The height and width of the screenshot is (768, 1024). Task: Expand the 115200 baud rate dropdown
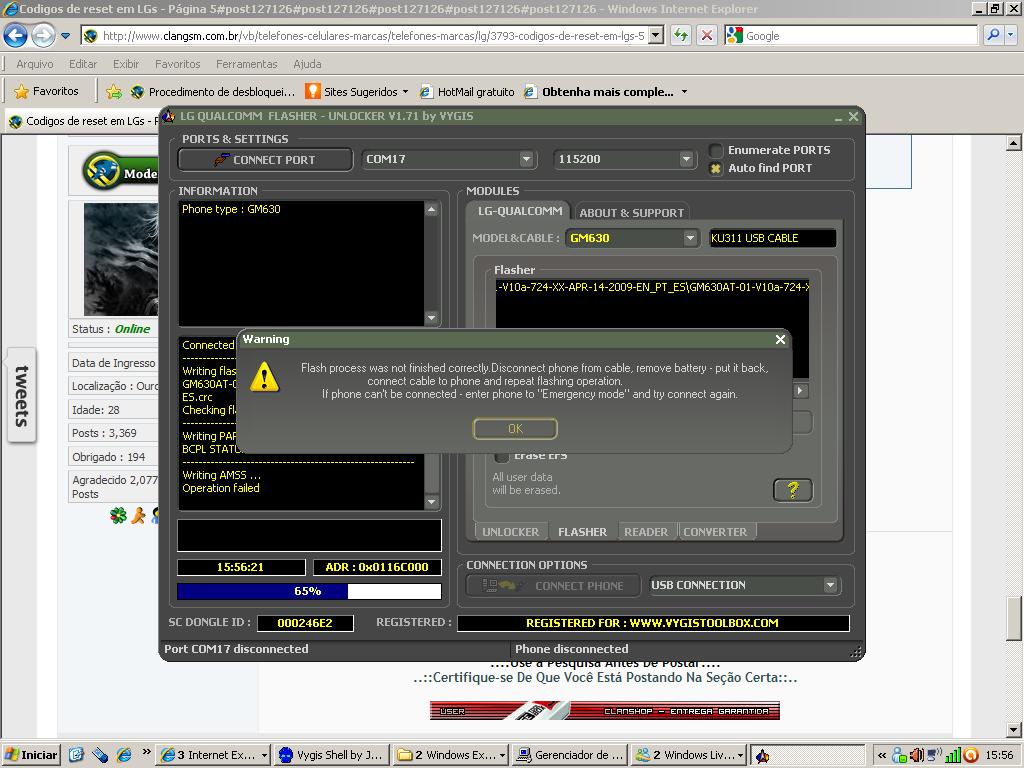tap(686, 159)
